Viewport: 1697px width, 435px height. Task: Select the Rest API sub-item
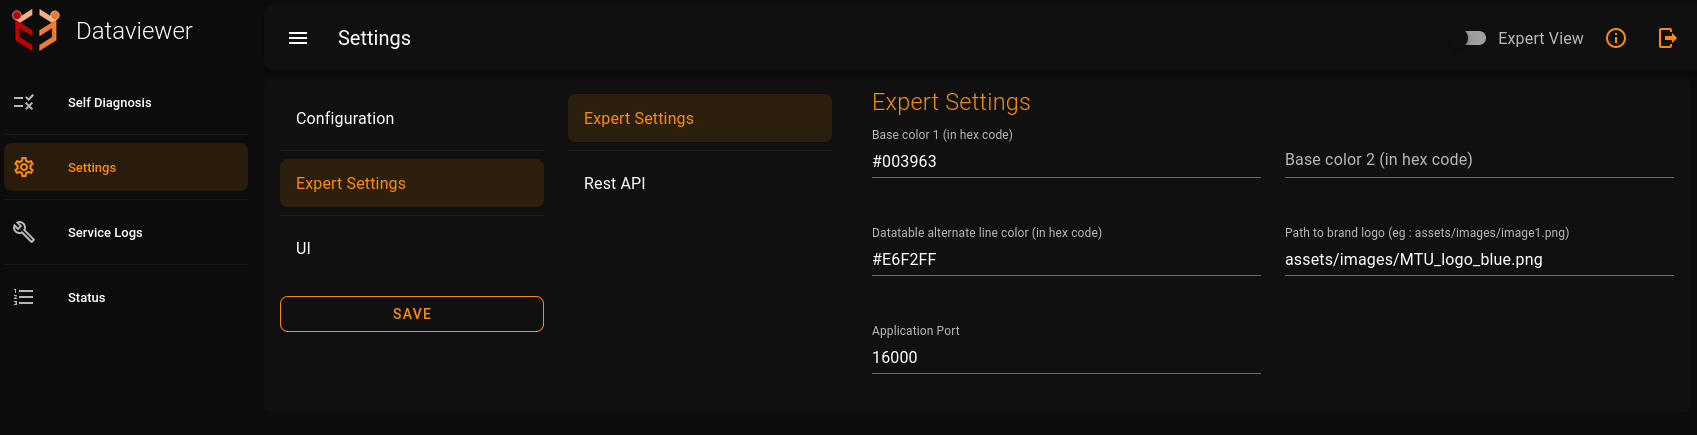pyautogui.click(x=700, y=183)
